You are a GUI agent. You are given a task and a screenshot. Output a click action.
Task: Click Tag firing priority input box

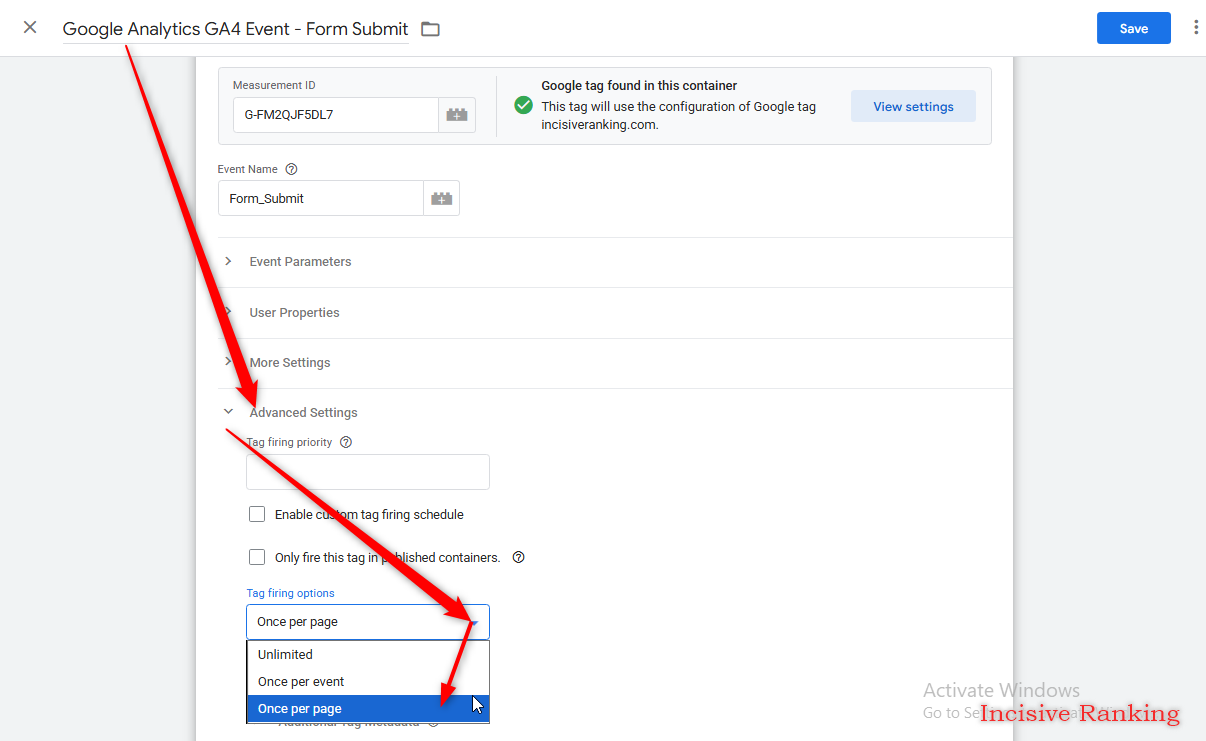click(x=368, y=472)
